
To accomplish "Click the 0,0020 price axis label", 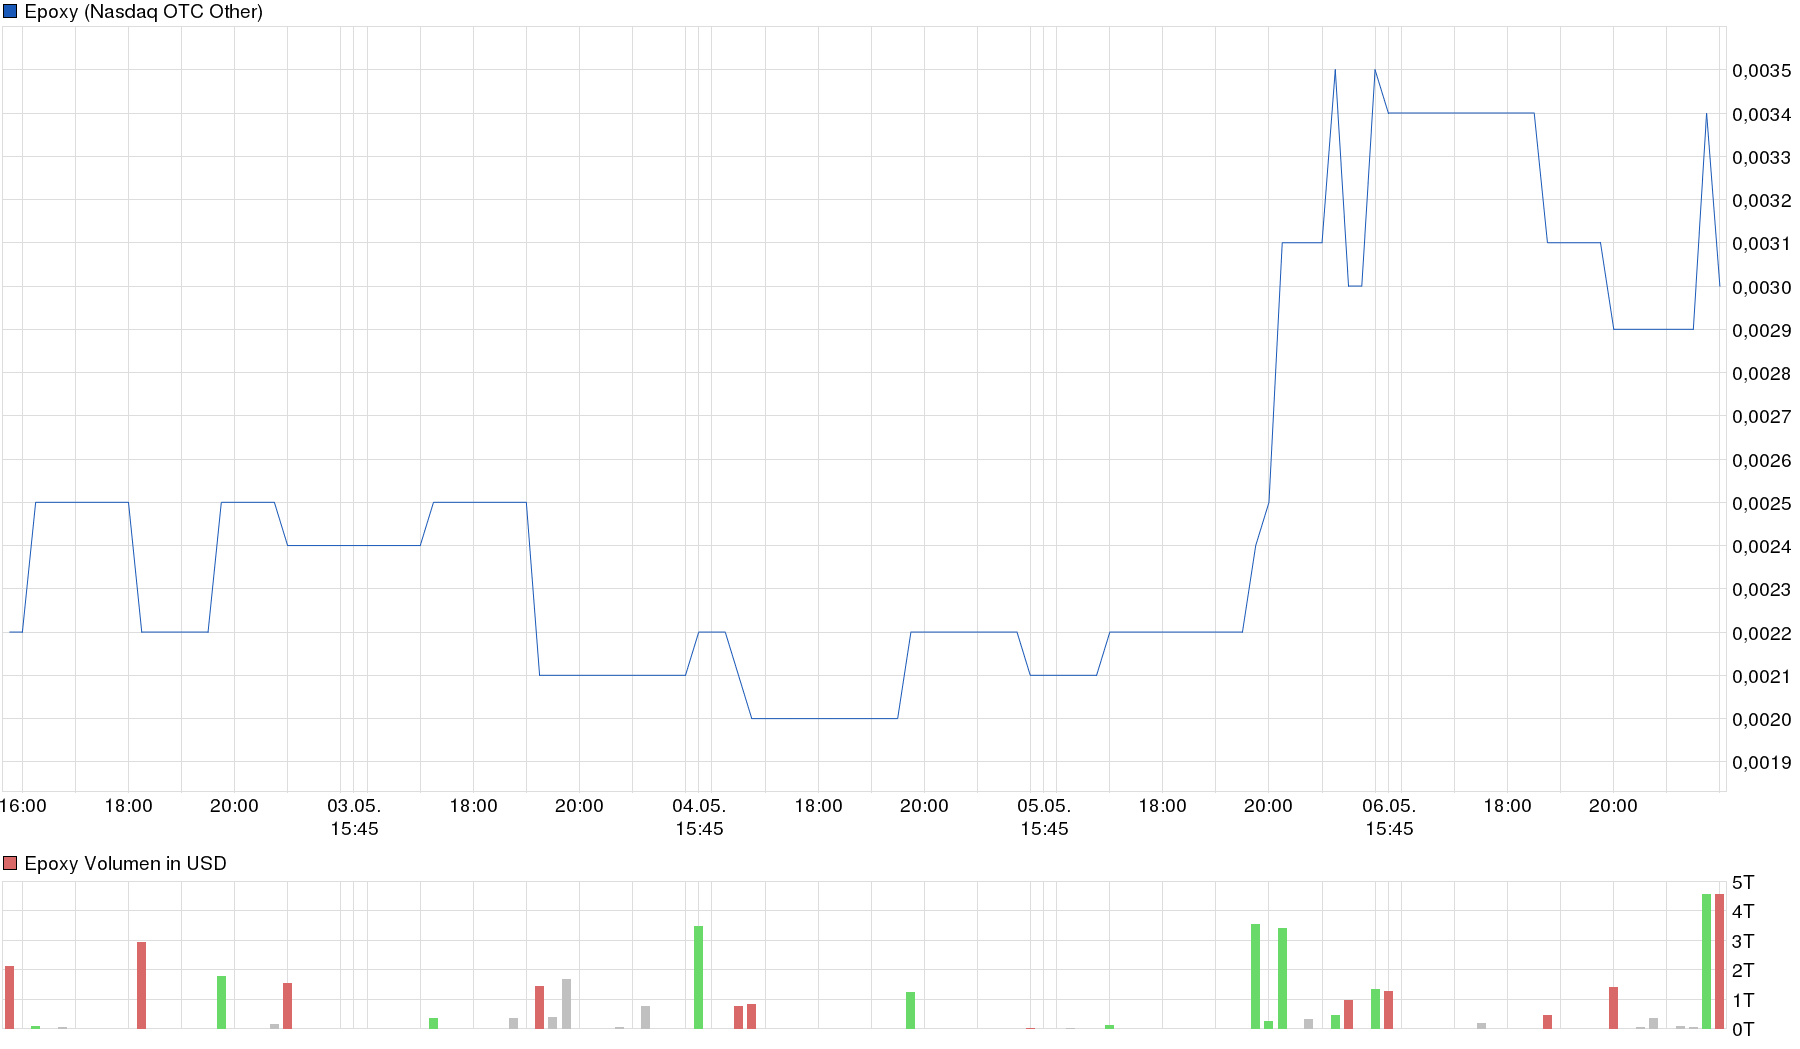I will 1762,719.
